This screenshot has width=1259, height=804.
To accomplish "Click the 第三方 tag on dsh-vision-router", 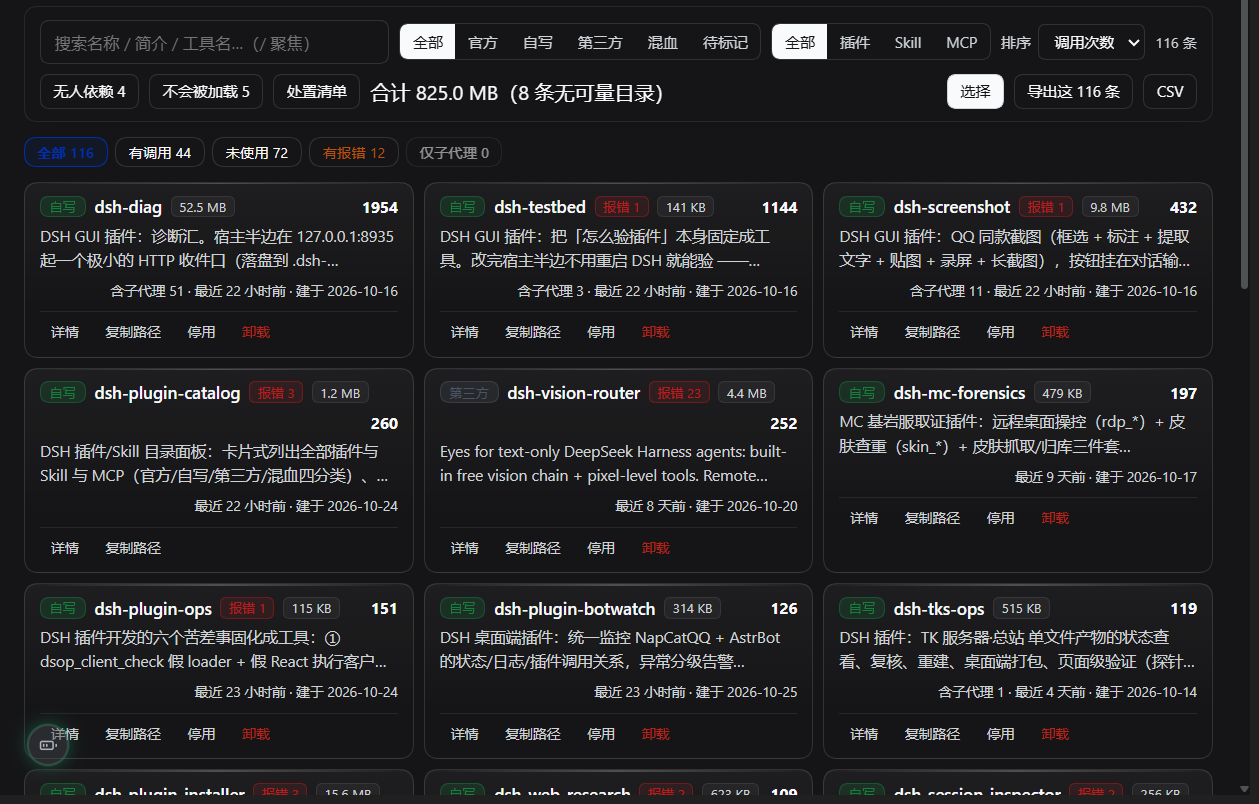I will pyautogui.click(x=469, y=393).
